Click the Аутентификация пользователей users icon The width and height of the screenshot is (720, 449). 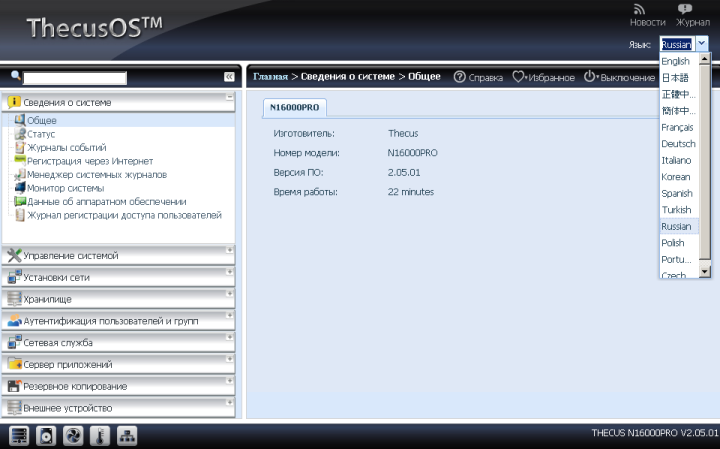point(14,320)
